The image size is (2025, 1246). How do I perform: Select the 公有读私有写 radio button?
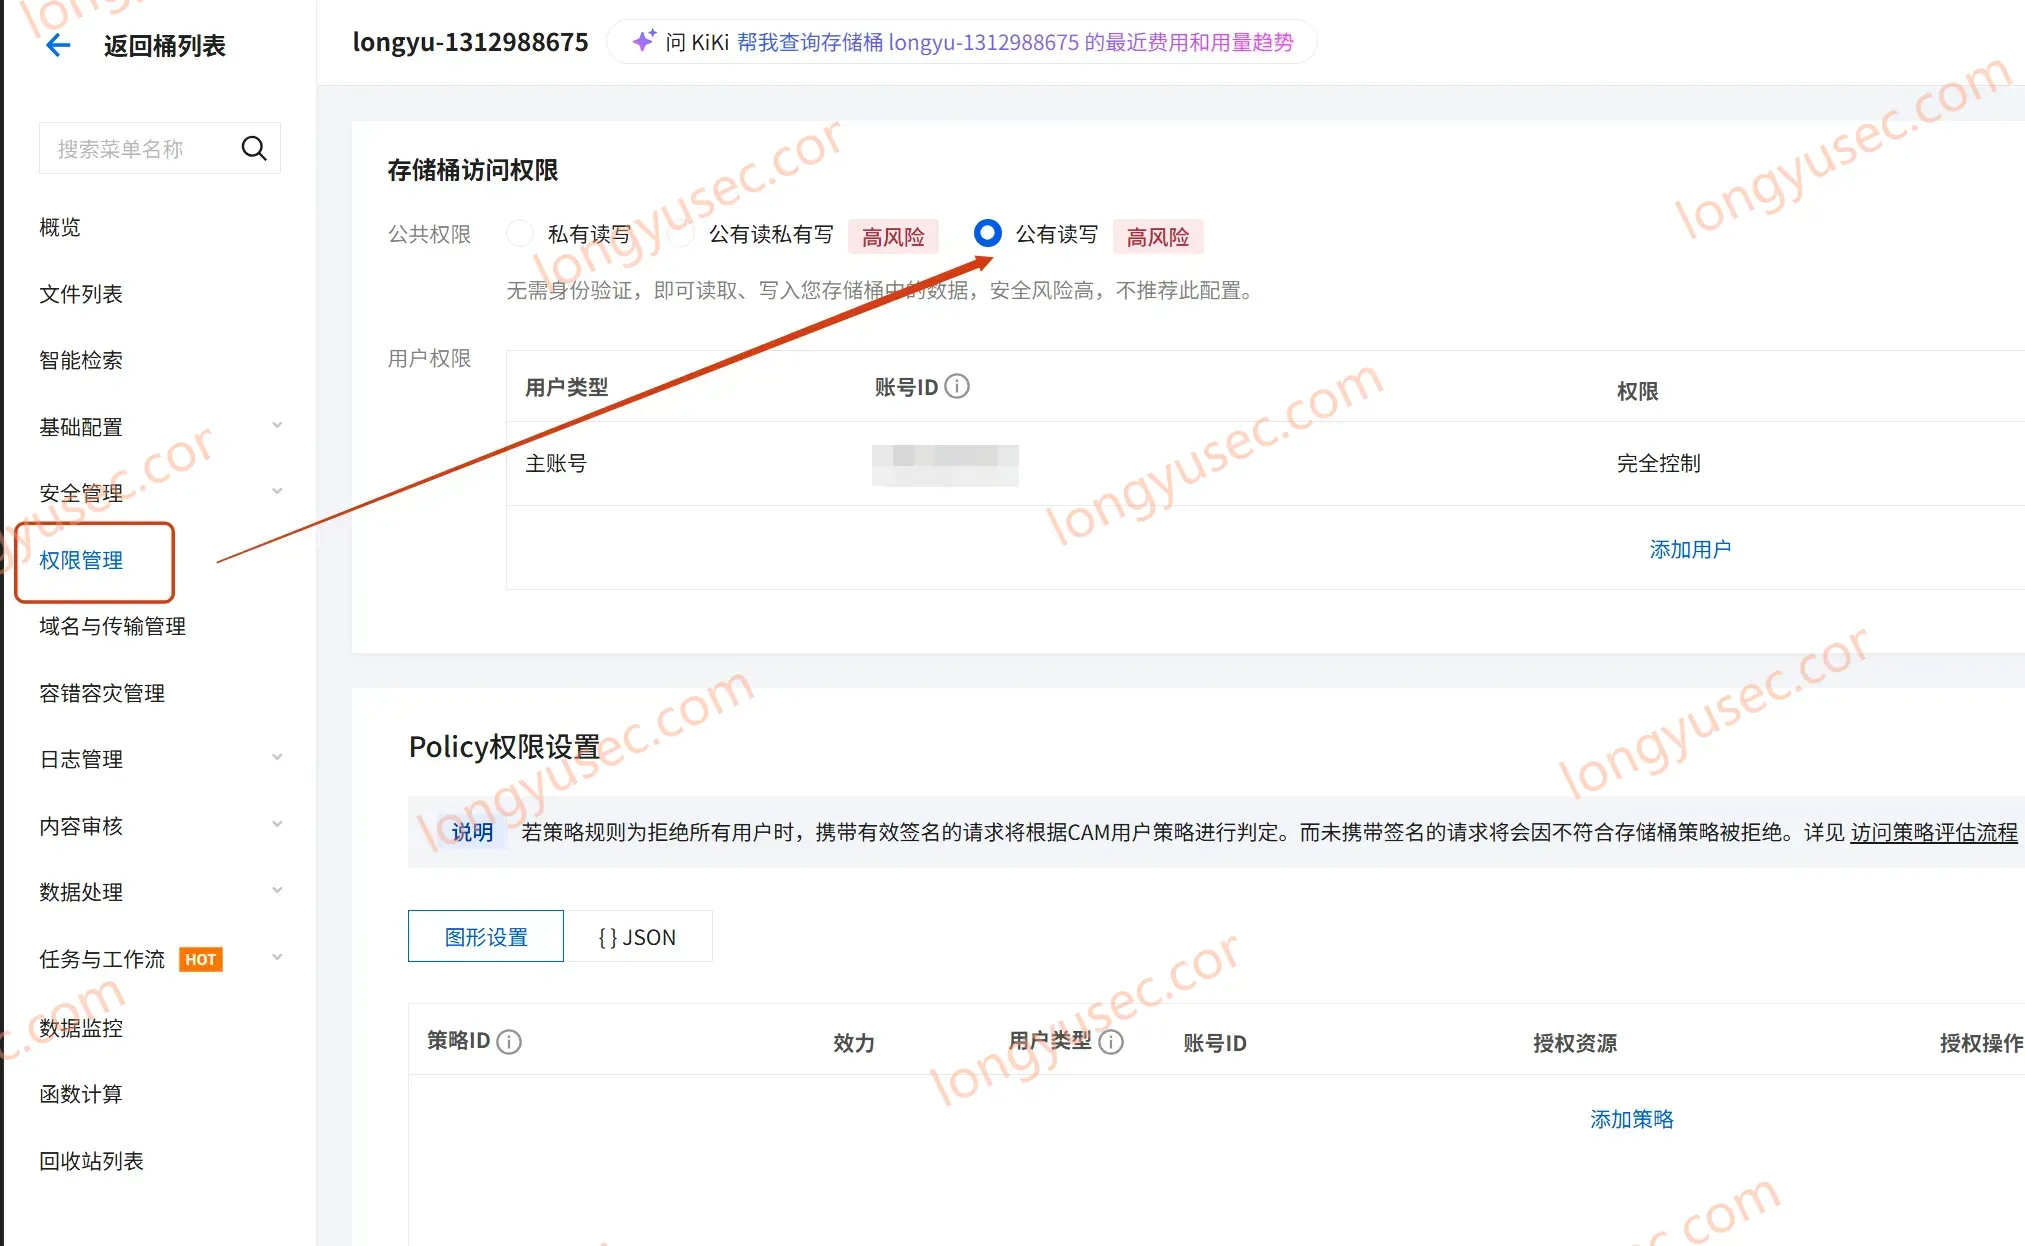(x=682, y=234)
